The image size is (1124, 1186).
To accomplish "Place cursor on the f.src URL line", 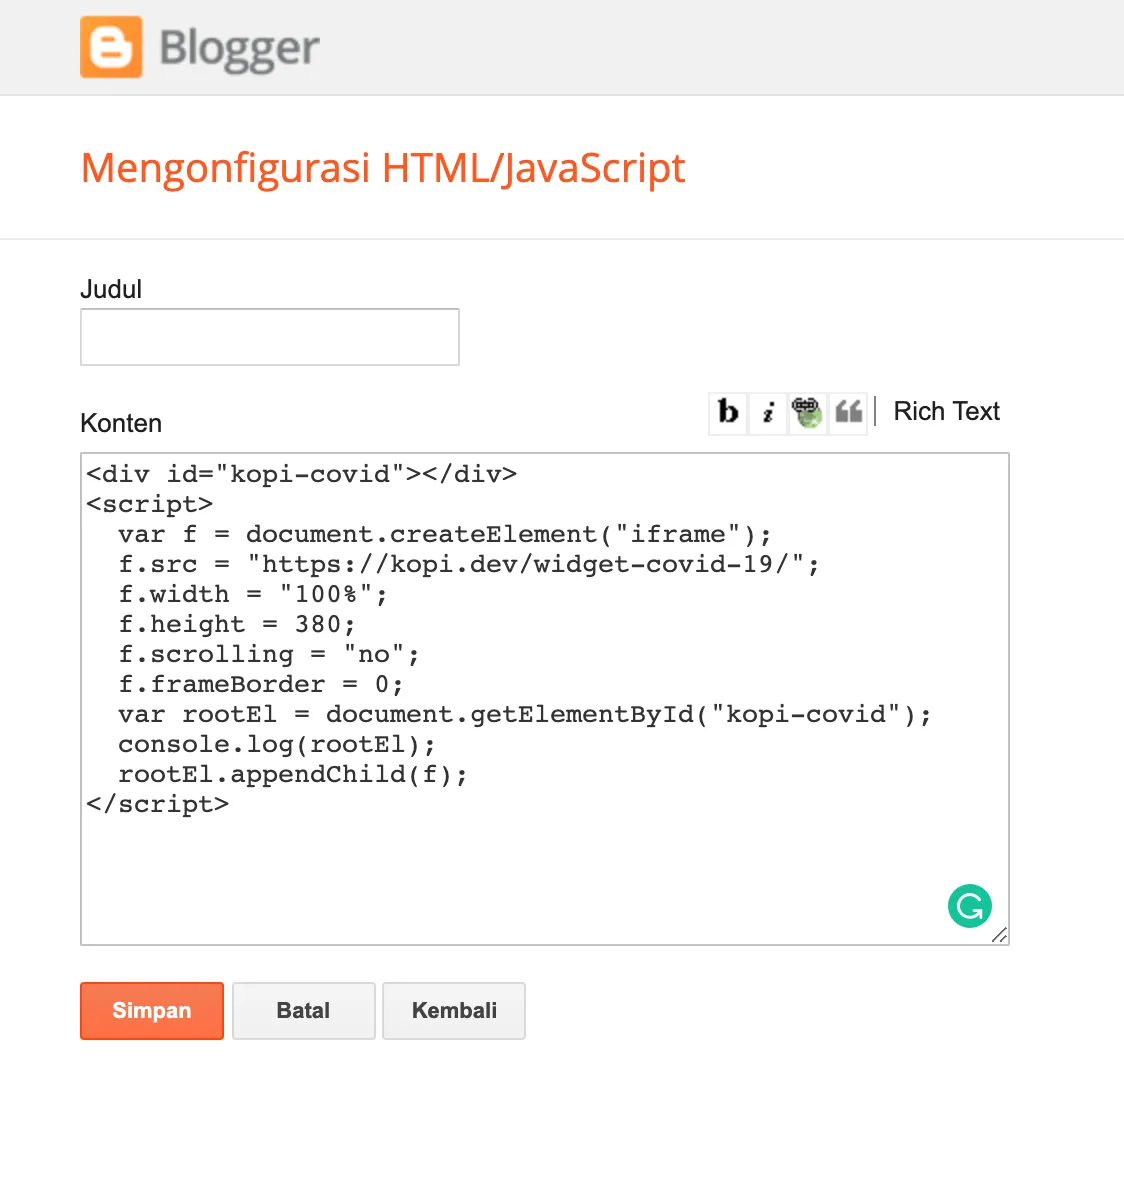I will pos(468,565).
